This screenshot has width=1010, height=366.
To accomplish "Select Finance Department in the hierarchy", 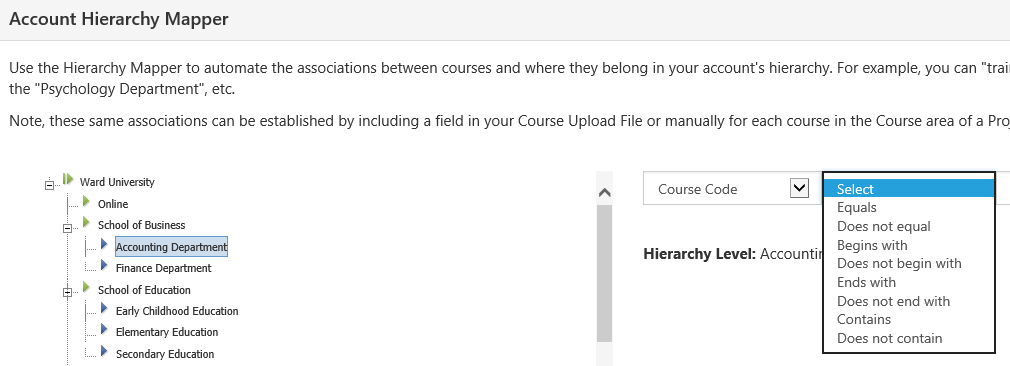I will tap(164, 268).
